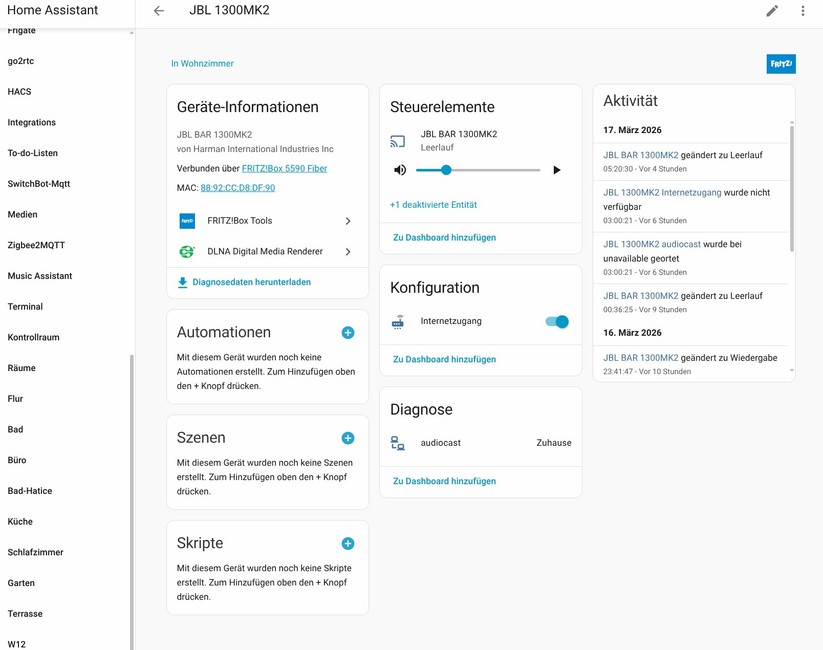The image size is (823, 650).
Task: Click the FRITZ! logo badge
Action: tap(781, 63)
